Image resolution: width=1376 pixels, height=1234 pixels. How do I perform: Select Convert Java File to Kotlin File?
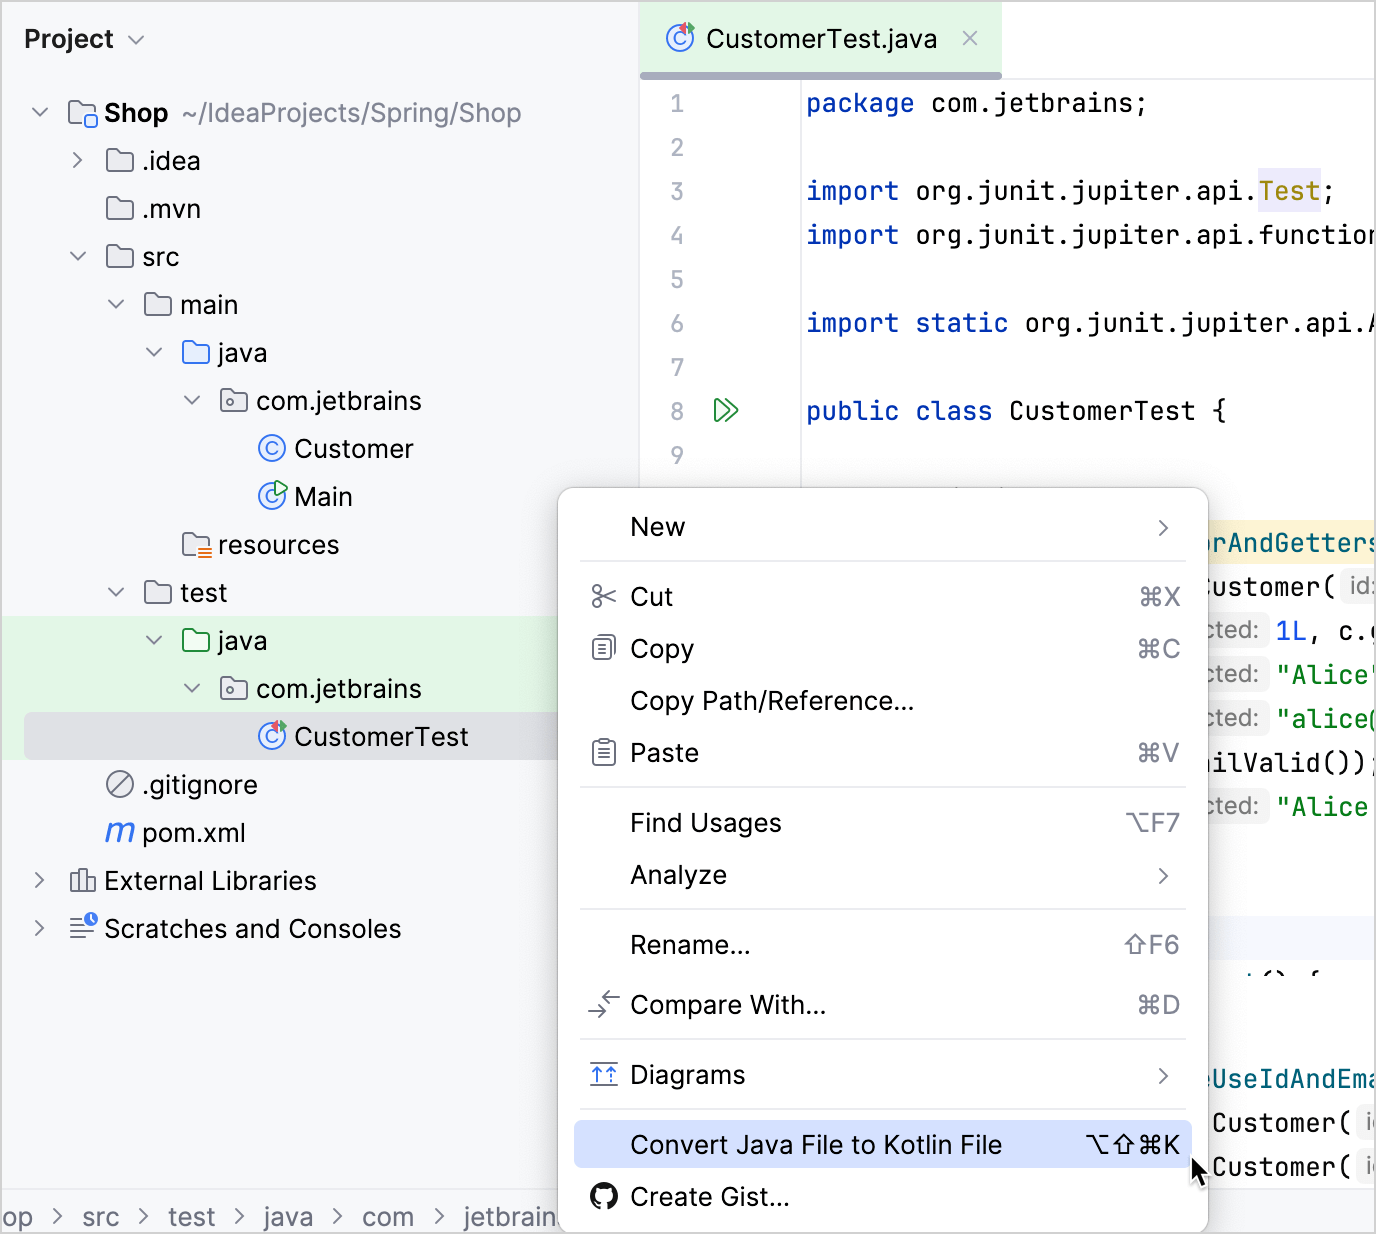[815, 1144]
